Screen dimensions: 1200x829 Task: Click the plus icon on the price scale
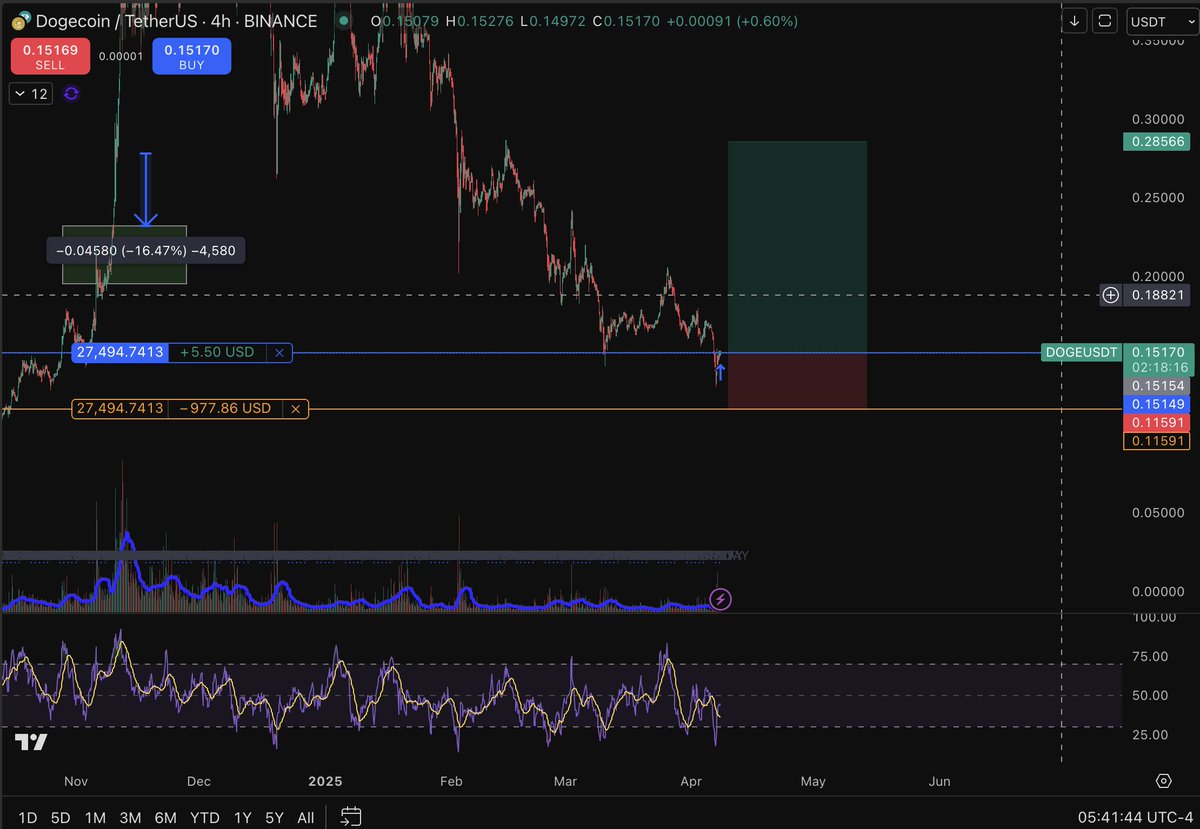click(x=1110, y=295)
